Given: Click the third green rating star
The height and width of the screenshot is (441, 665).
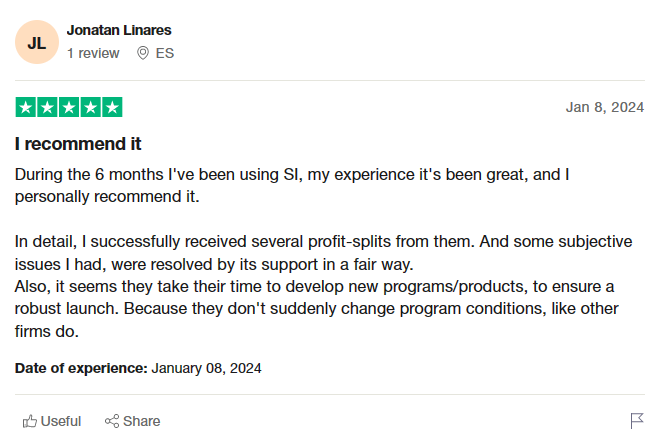Looking at the screenshot, I should click(69, 107).
